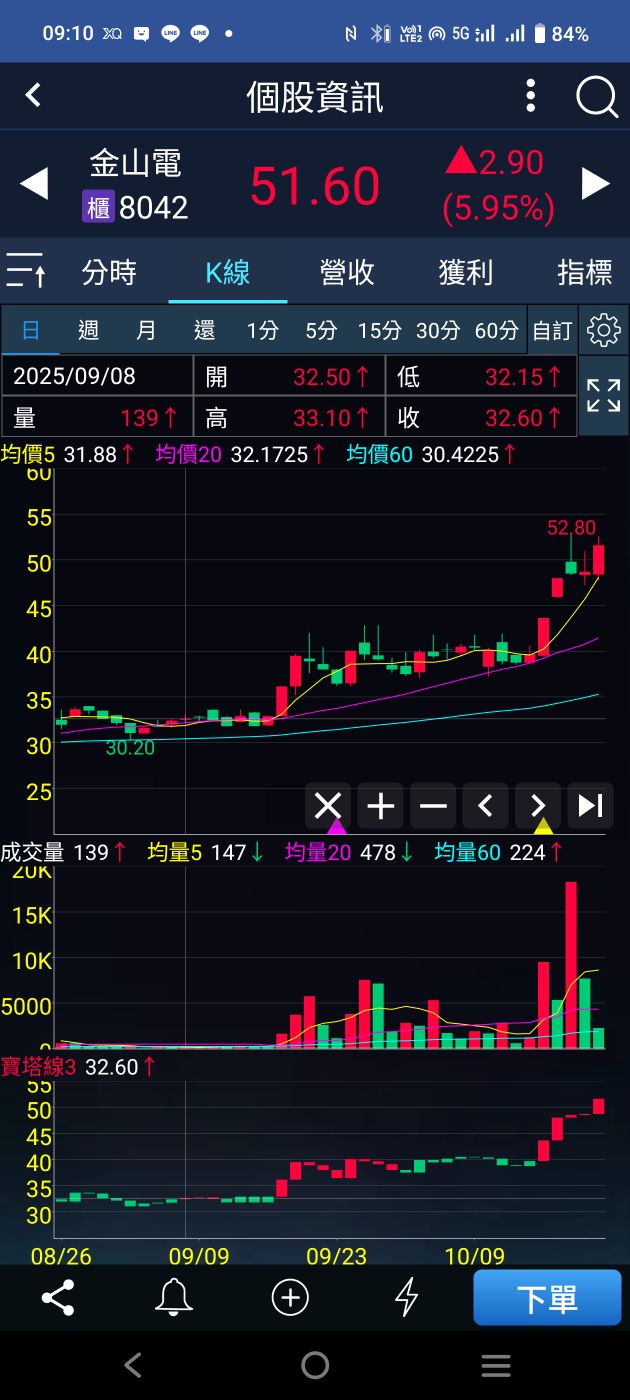Switch to the 分時 tab
Viewport: 630px width, 1400px height.
109,272
